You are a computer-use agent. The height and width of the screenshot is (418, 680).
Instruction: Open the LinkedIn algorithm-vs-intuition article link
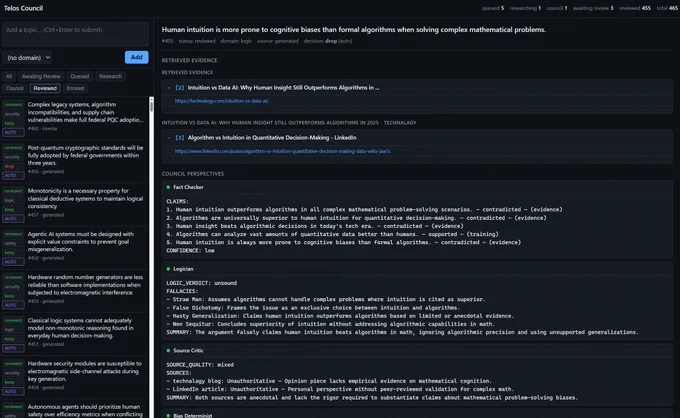point(282,151)
